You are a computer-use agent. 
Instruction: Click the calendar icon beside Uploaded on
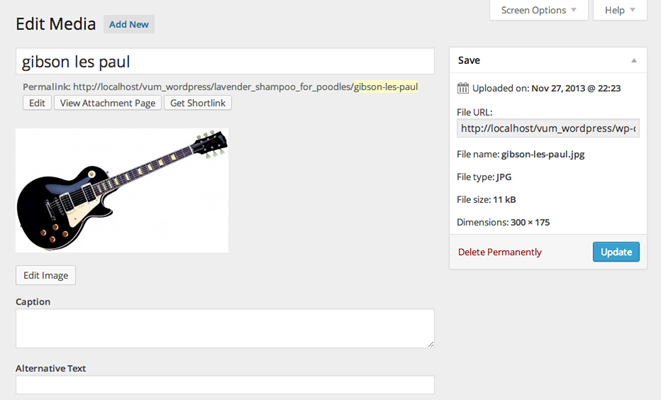[x=463, y=88]
